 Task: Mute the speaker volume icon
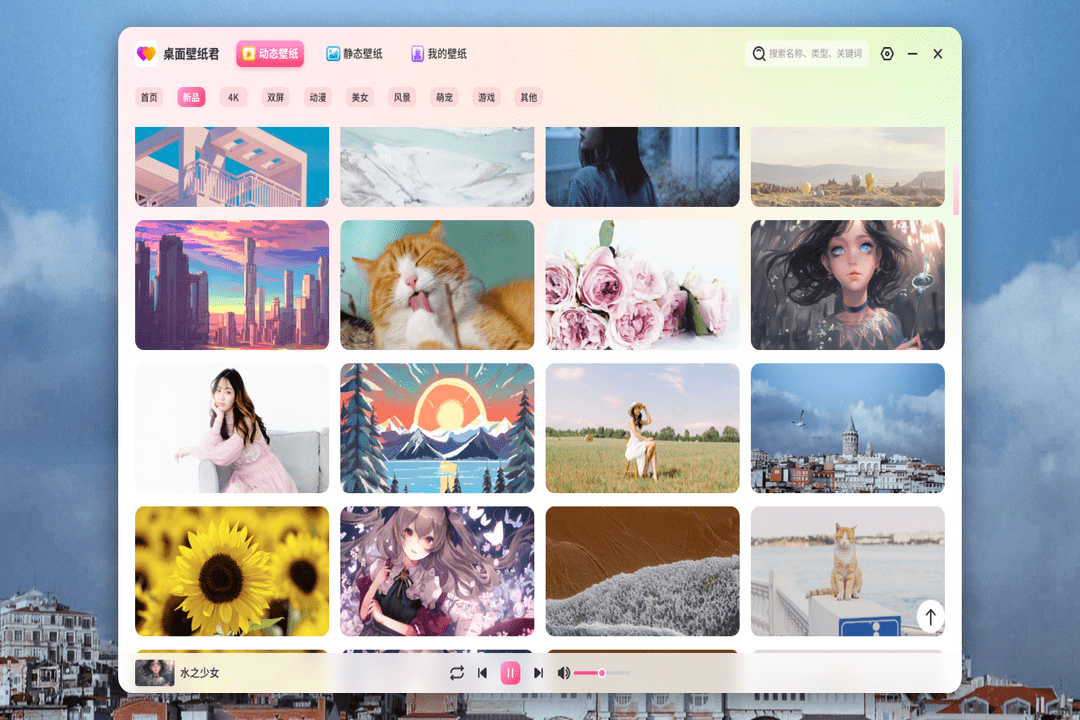click(563, 673)
